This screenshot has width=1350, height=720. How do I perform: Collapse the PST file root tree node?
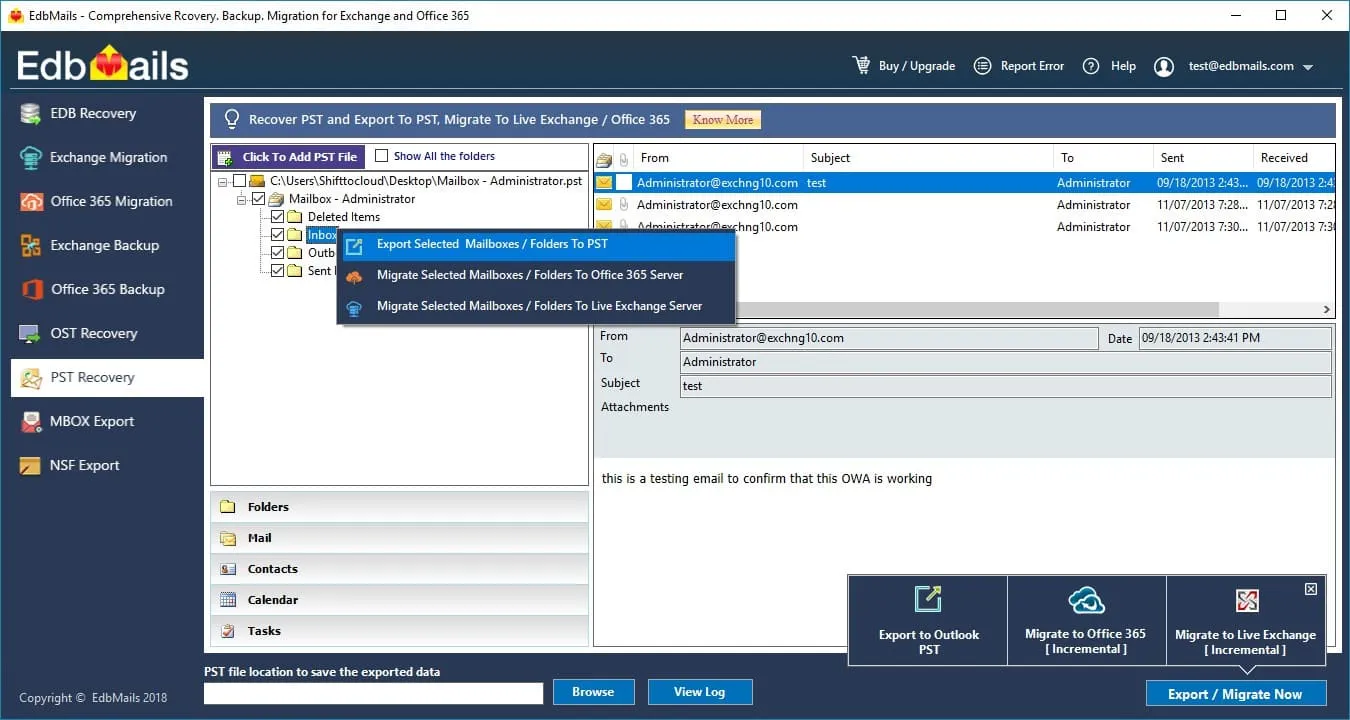(x=222, y=181)
